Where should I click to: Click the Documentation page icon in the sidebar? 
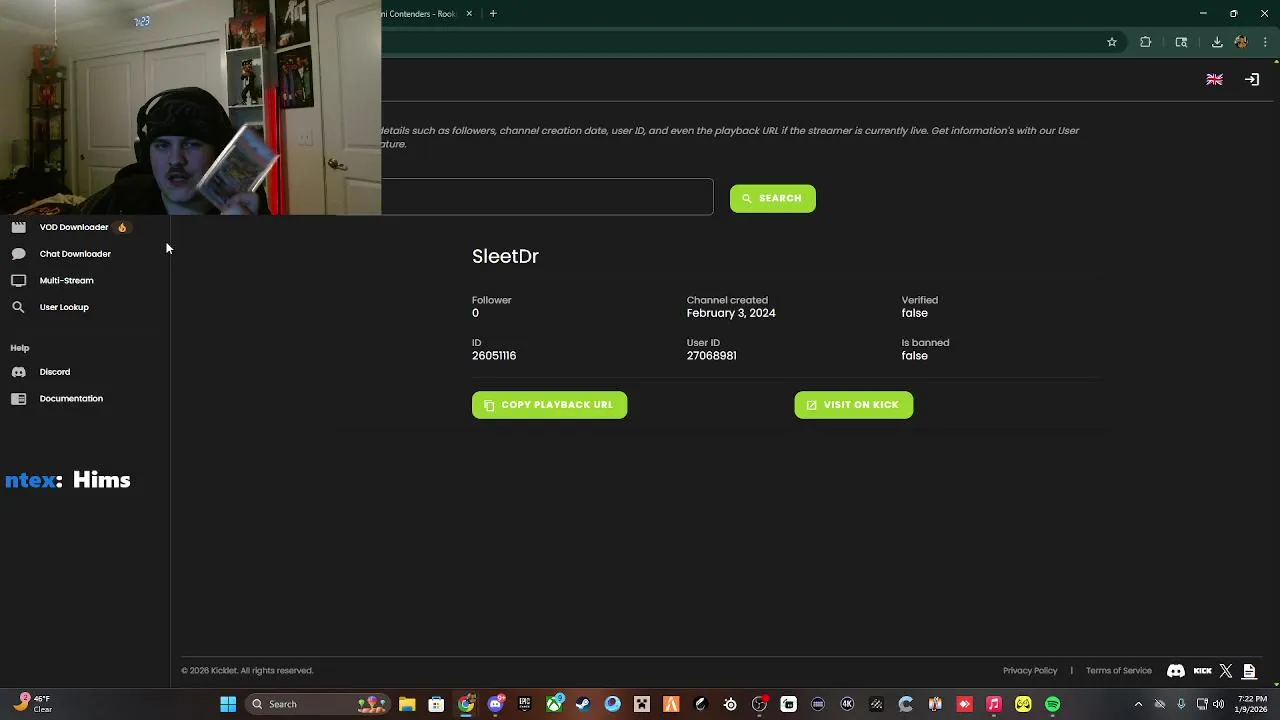[x=18, y=399]
